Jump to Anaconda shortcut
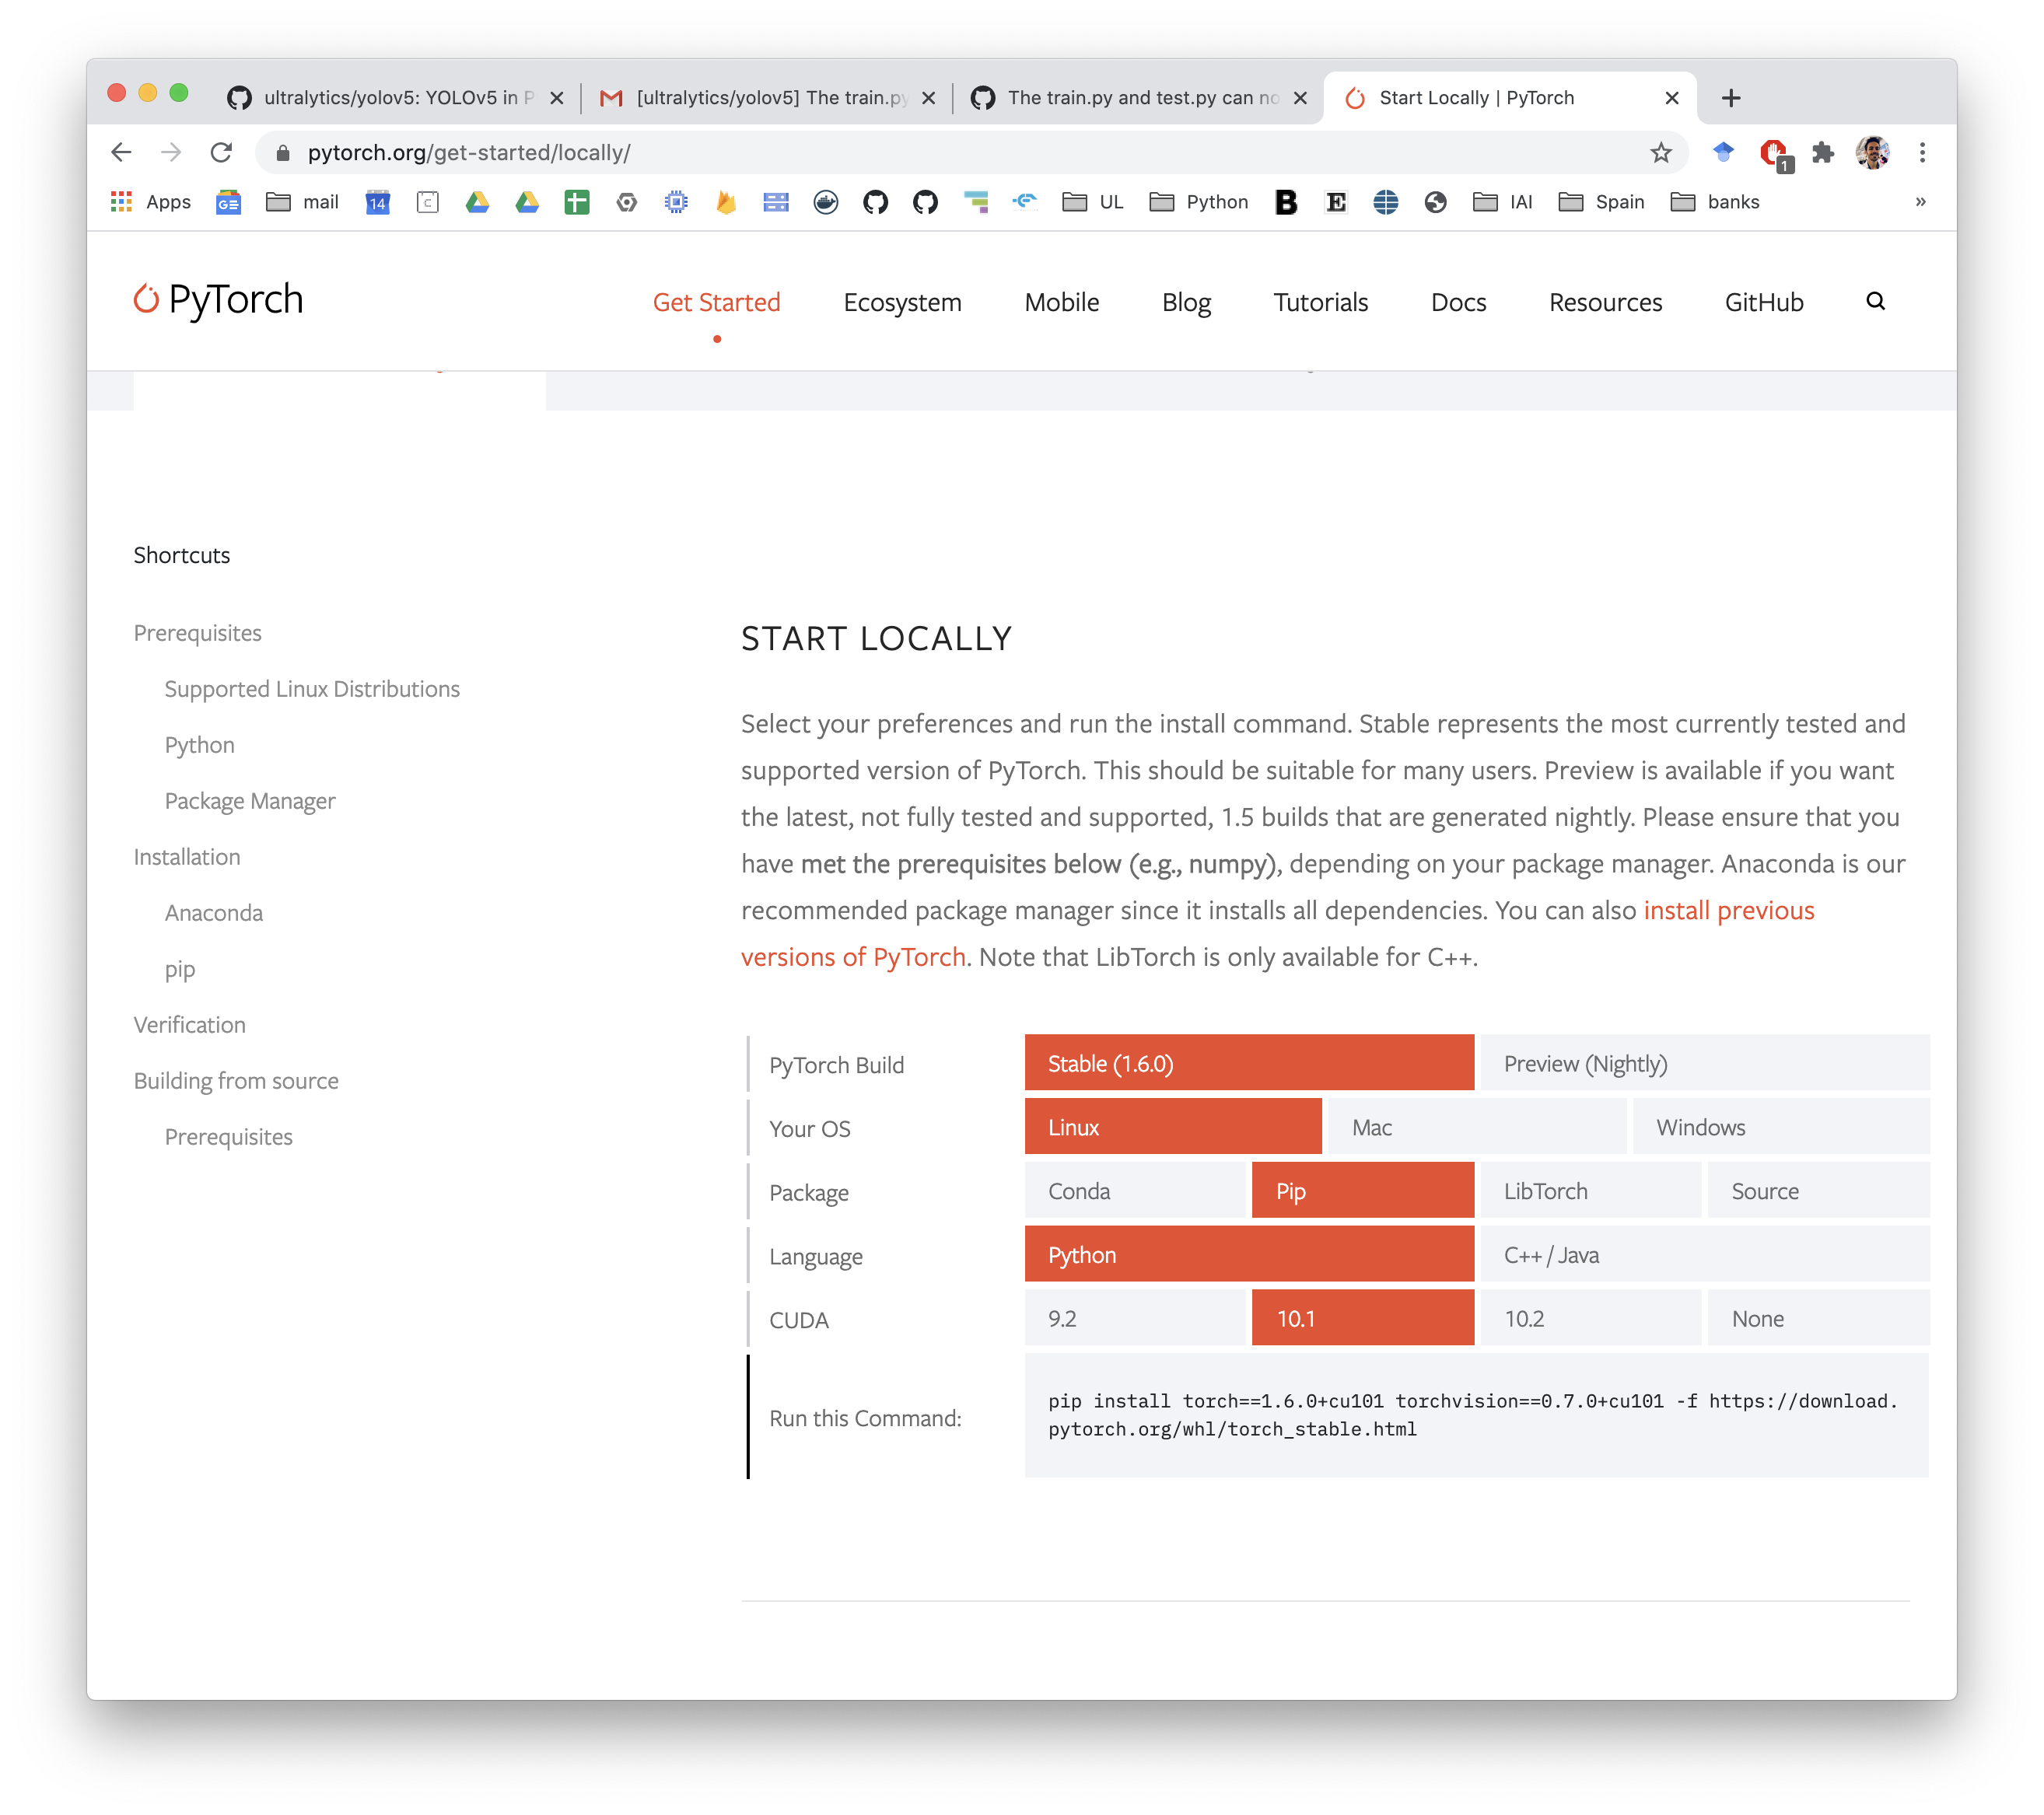This screenshot has width=2044, height=1815. point(214,913)
